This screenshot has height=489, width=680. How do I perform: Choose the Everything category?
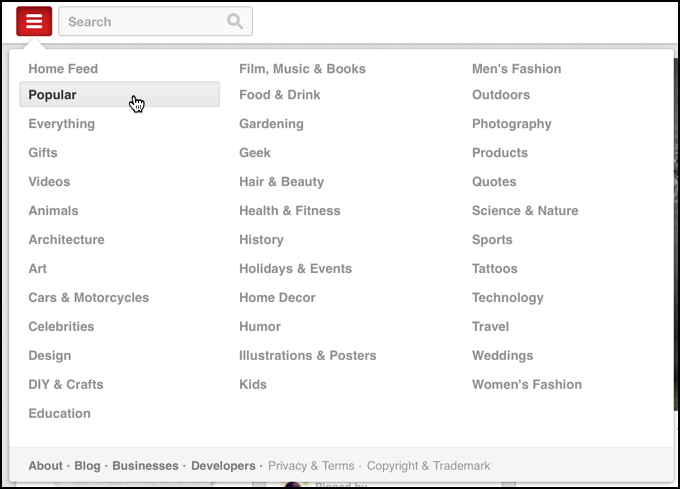62,124
